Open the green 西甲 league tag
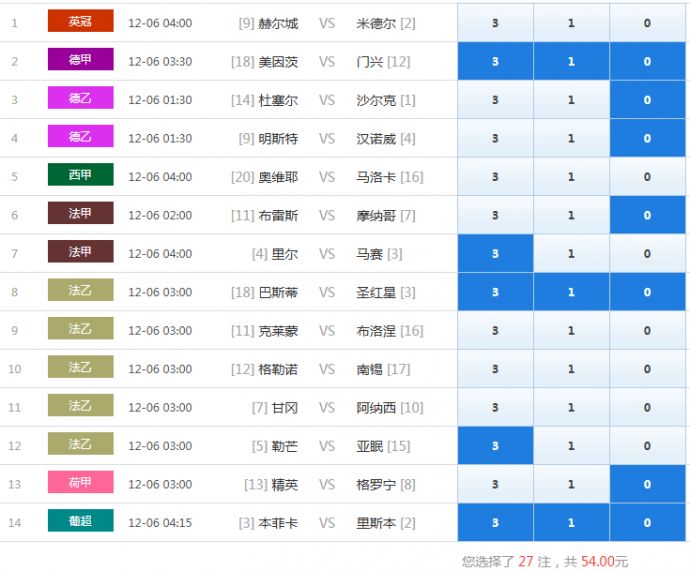The image size is (690, 571). (x=80, y=175)
